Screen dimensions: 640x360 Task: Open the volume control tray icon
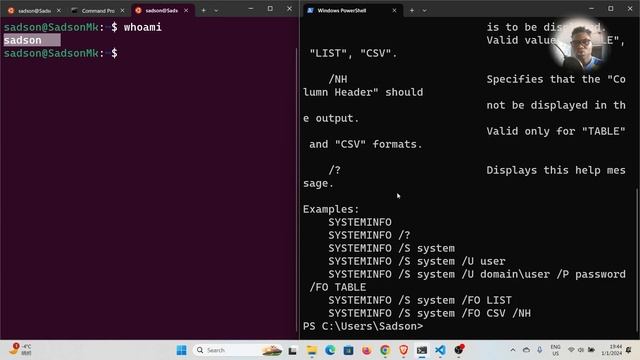coord(581,350)
